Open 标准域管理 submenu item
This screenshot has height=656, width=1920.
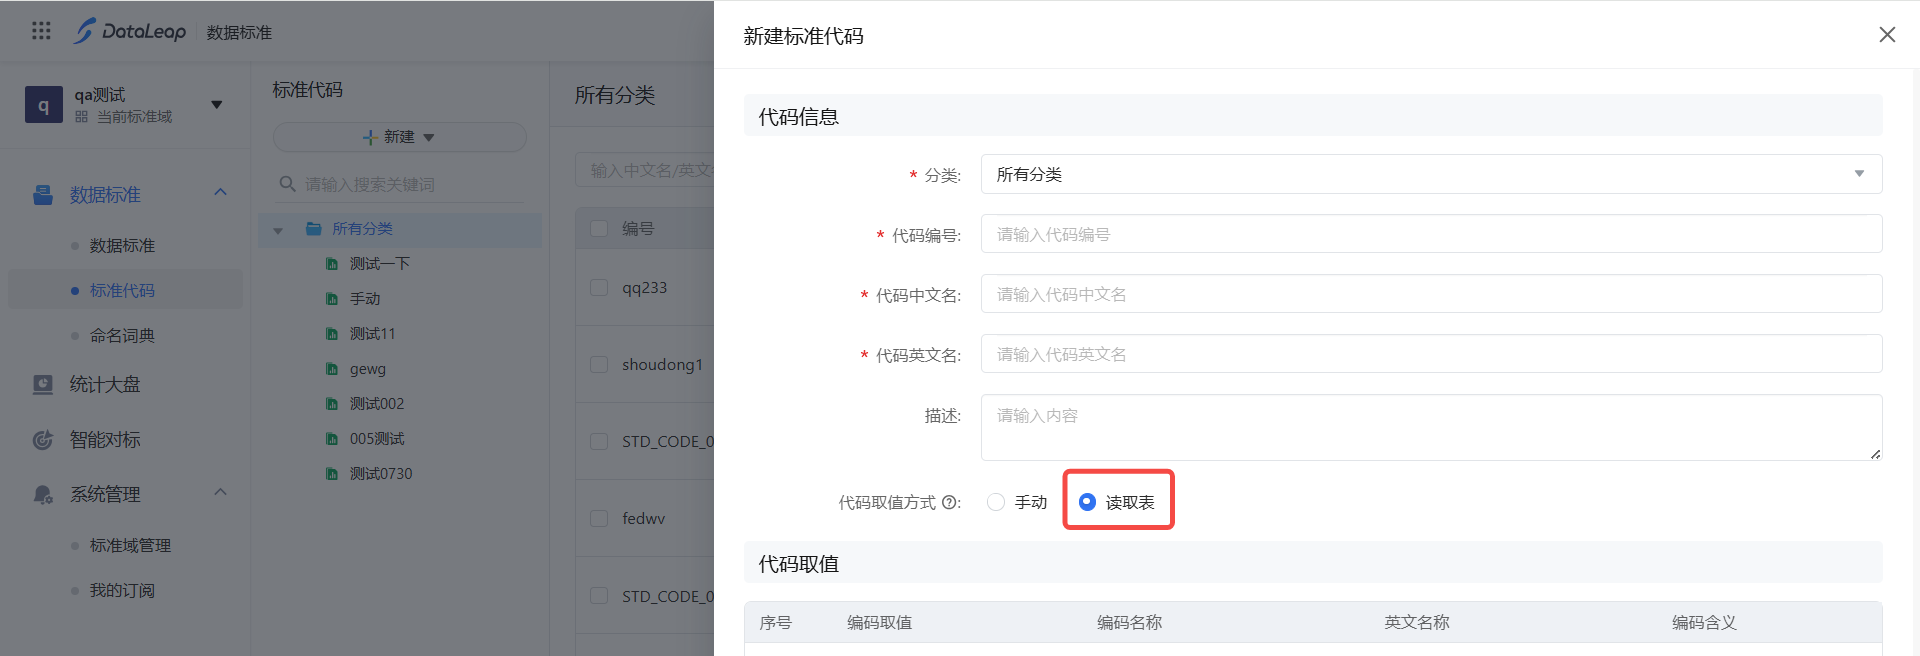click(130, 546)
